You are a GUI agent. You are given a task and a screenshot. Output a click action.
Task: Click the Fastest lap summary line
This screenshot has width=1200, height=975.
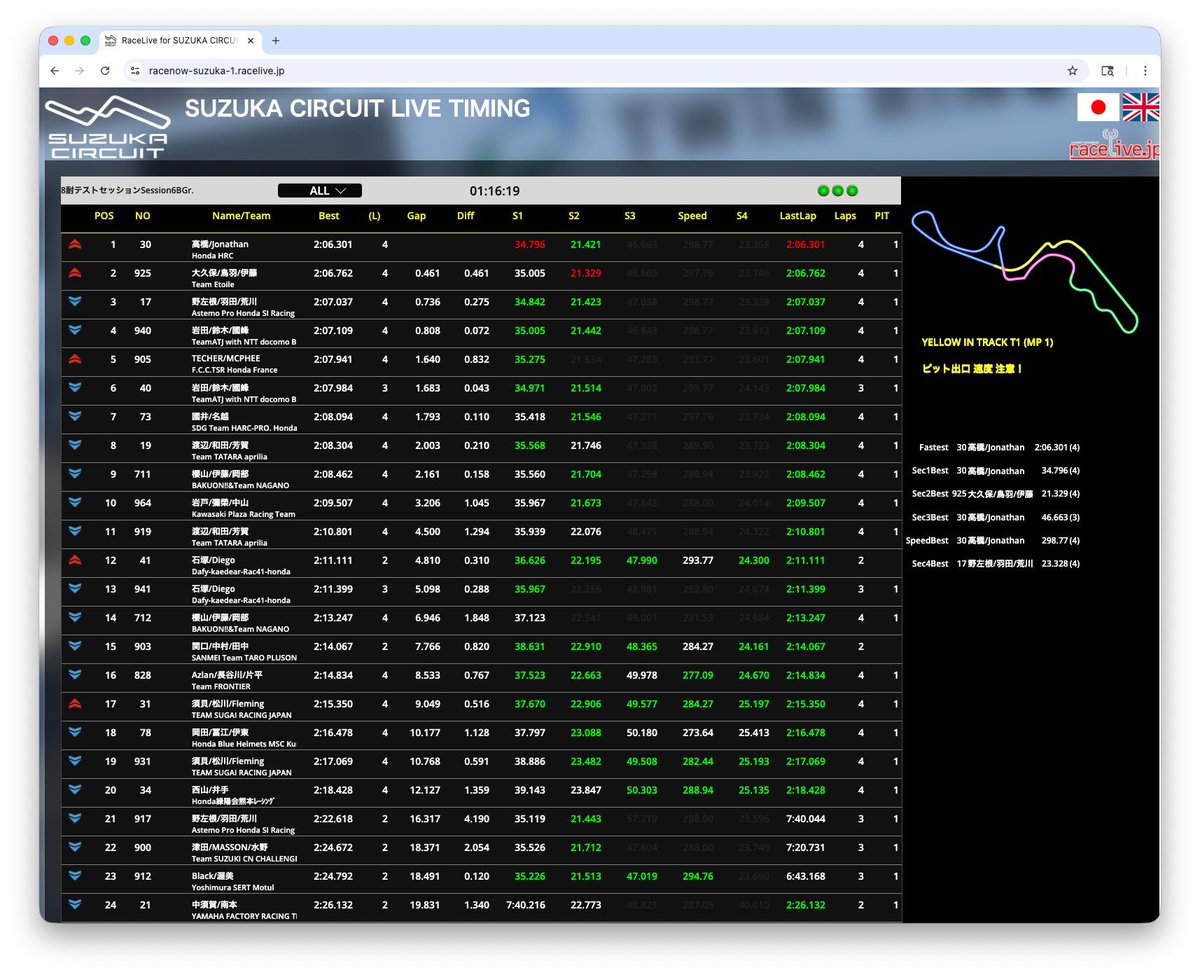1000,448
